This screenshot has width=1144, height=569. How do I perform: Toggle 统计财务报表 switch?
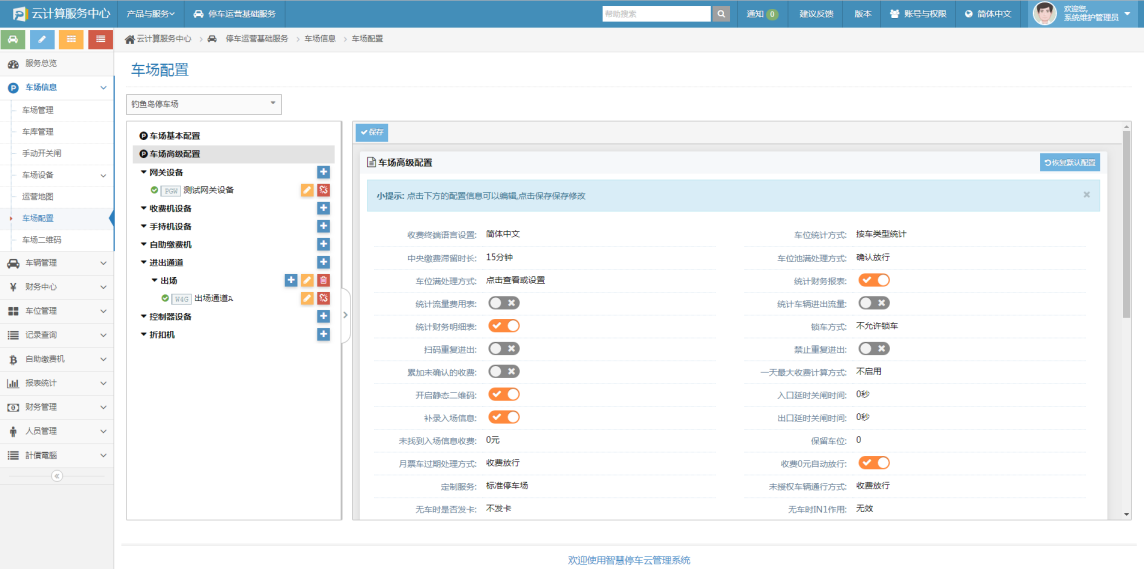coord(873,280)
